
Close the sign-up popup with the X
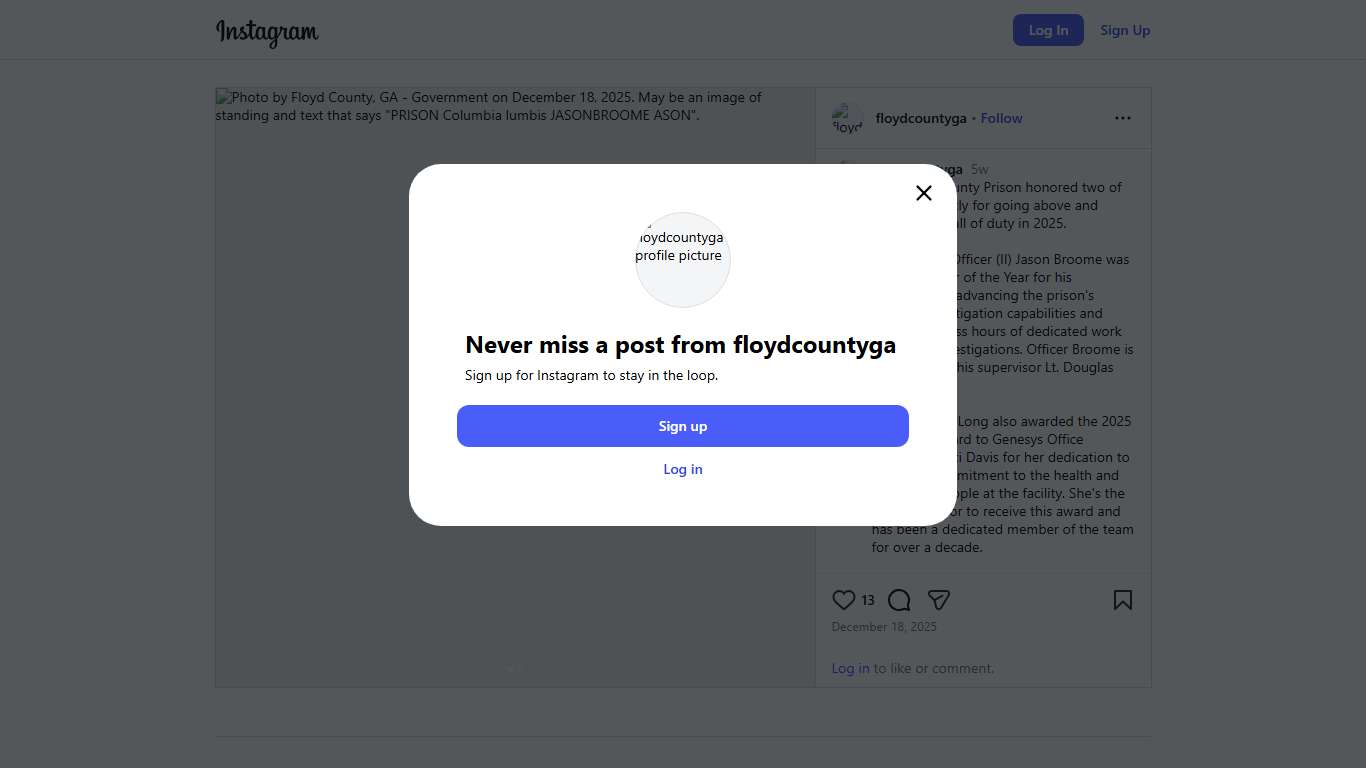(x=923, y=193)
